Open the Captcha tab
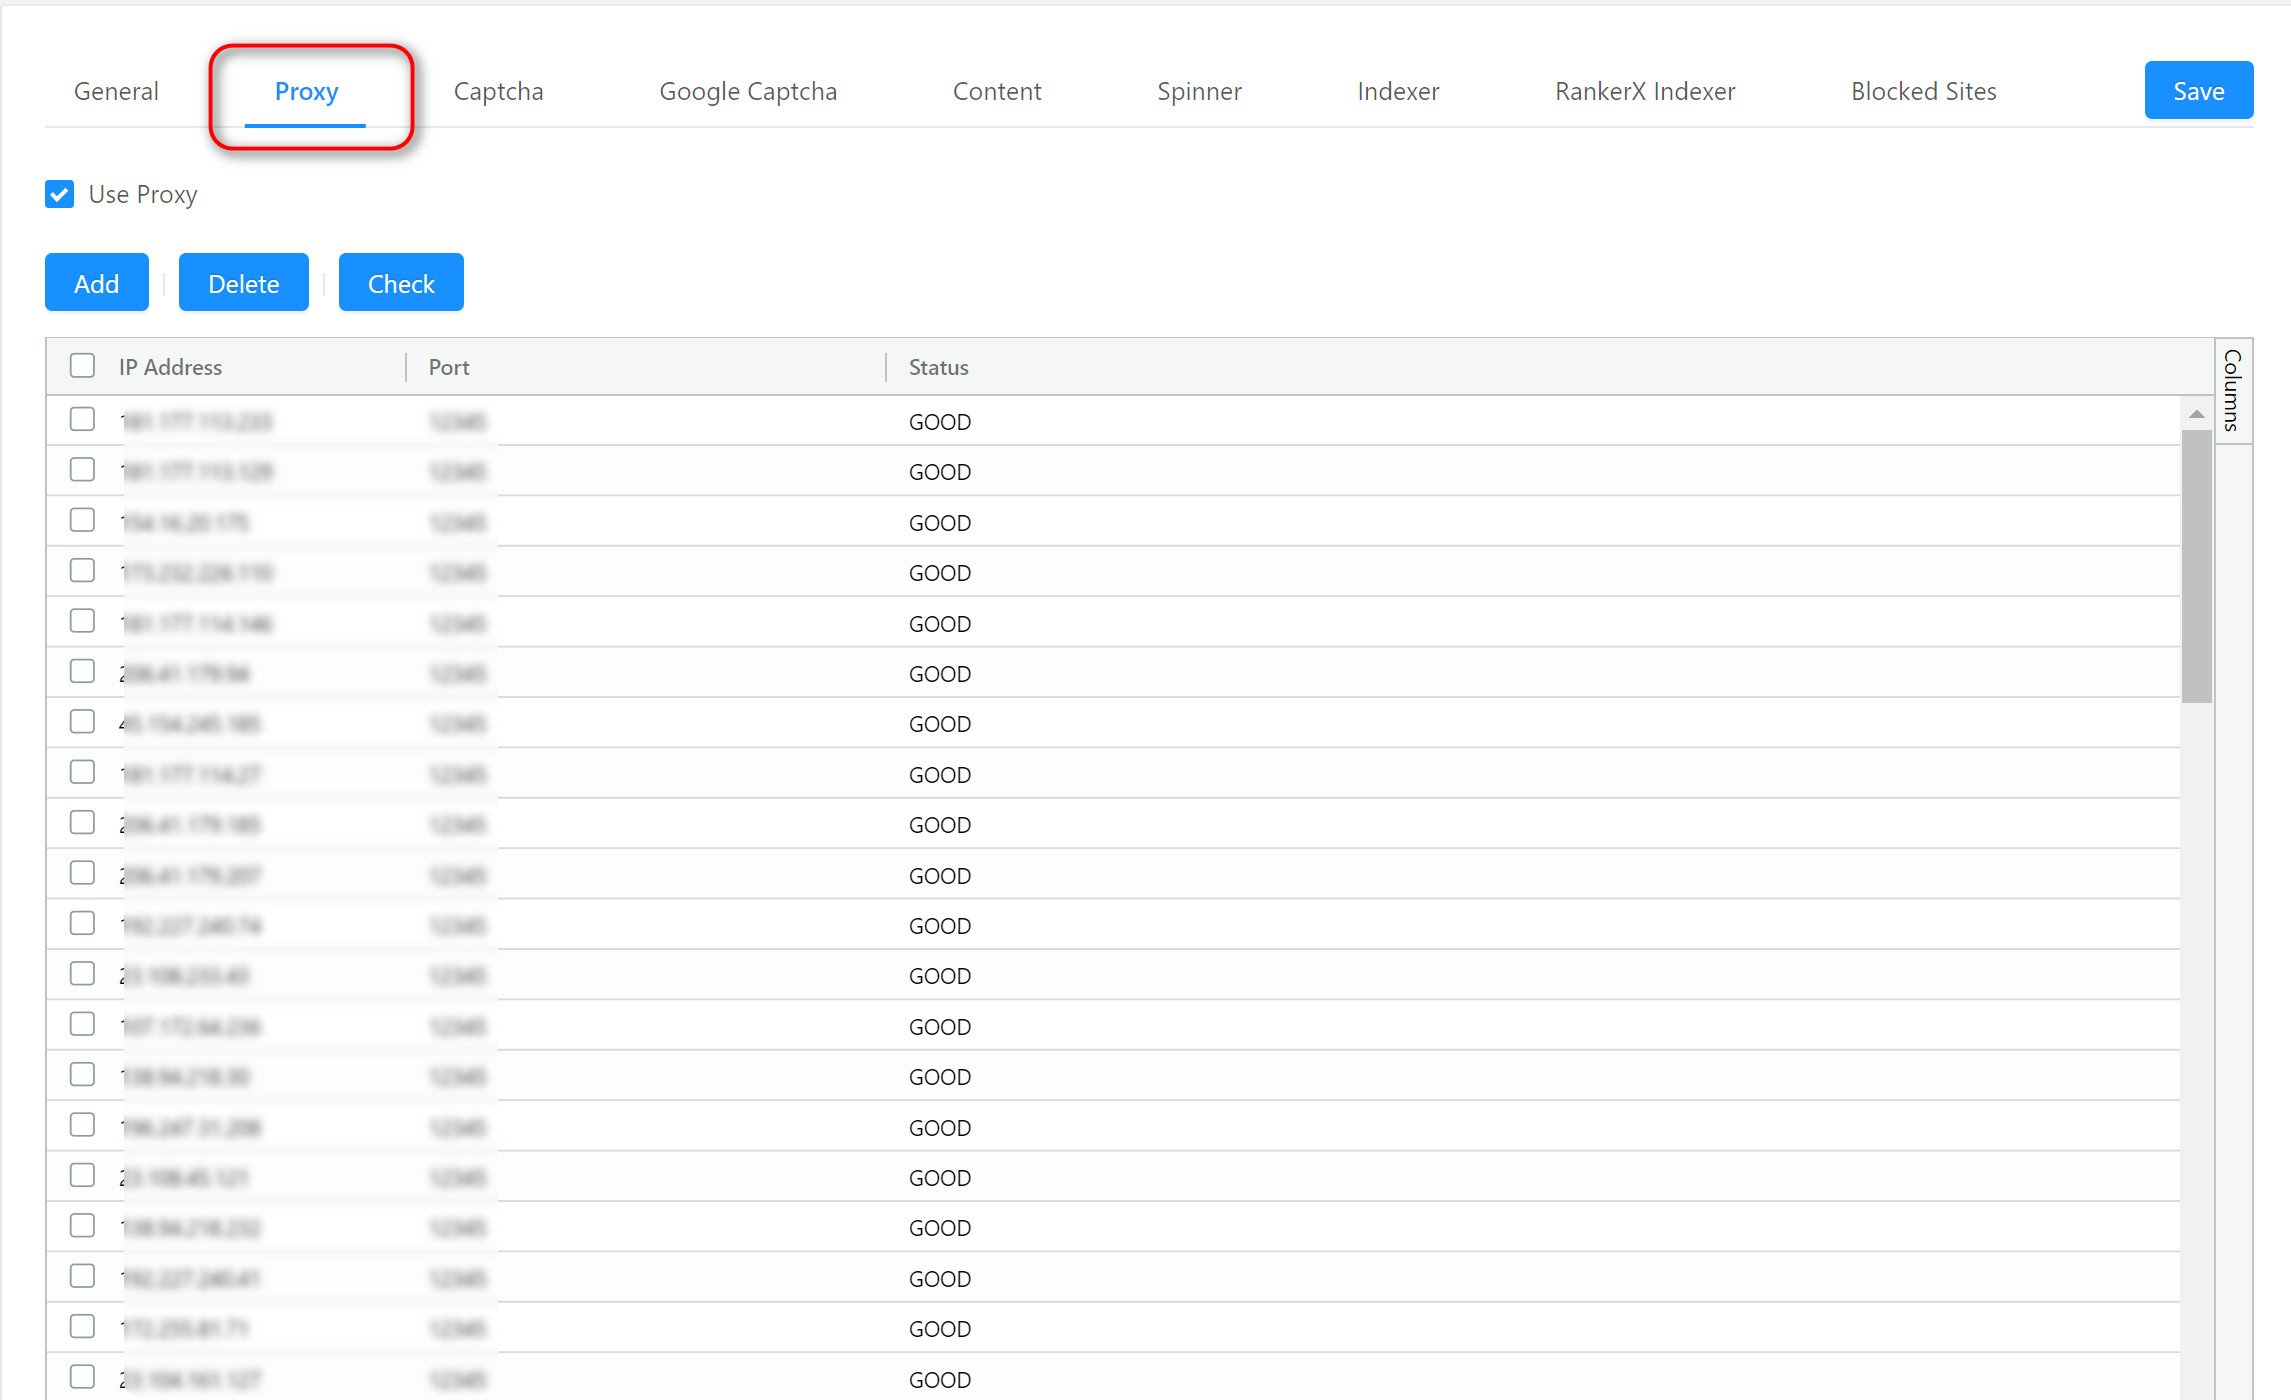The image size is (2291, 1400). [498, 91]
